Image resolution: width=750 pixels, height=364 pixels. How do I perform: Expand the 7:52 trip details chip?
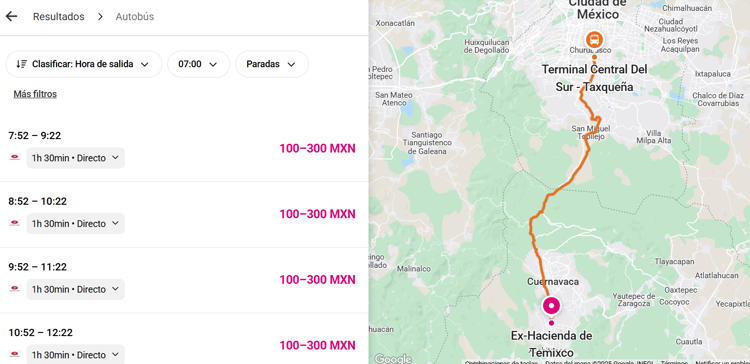76,158
